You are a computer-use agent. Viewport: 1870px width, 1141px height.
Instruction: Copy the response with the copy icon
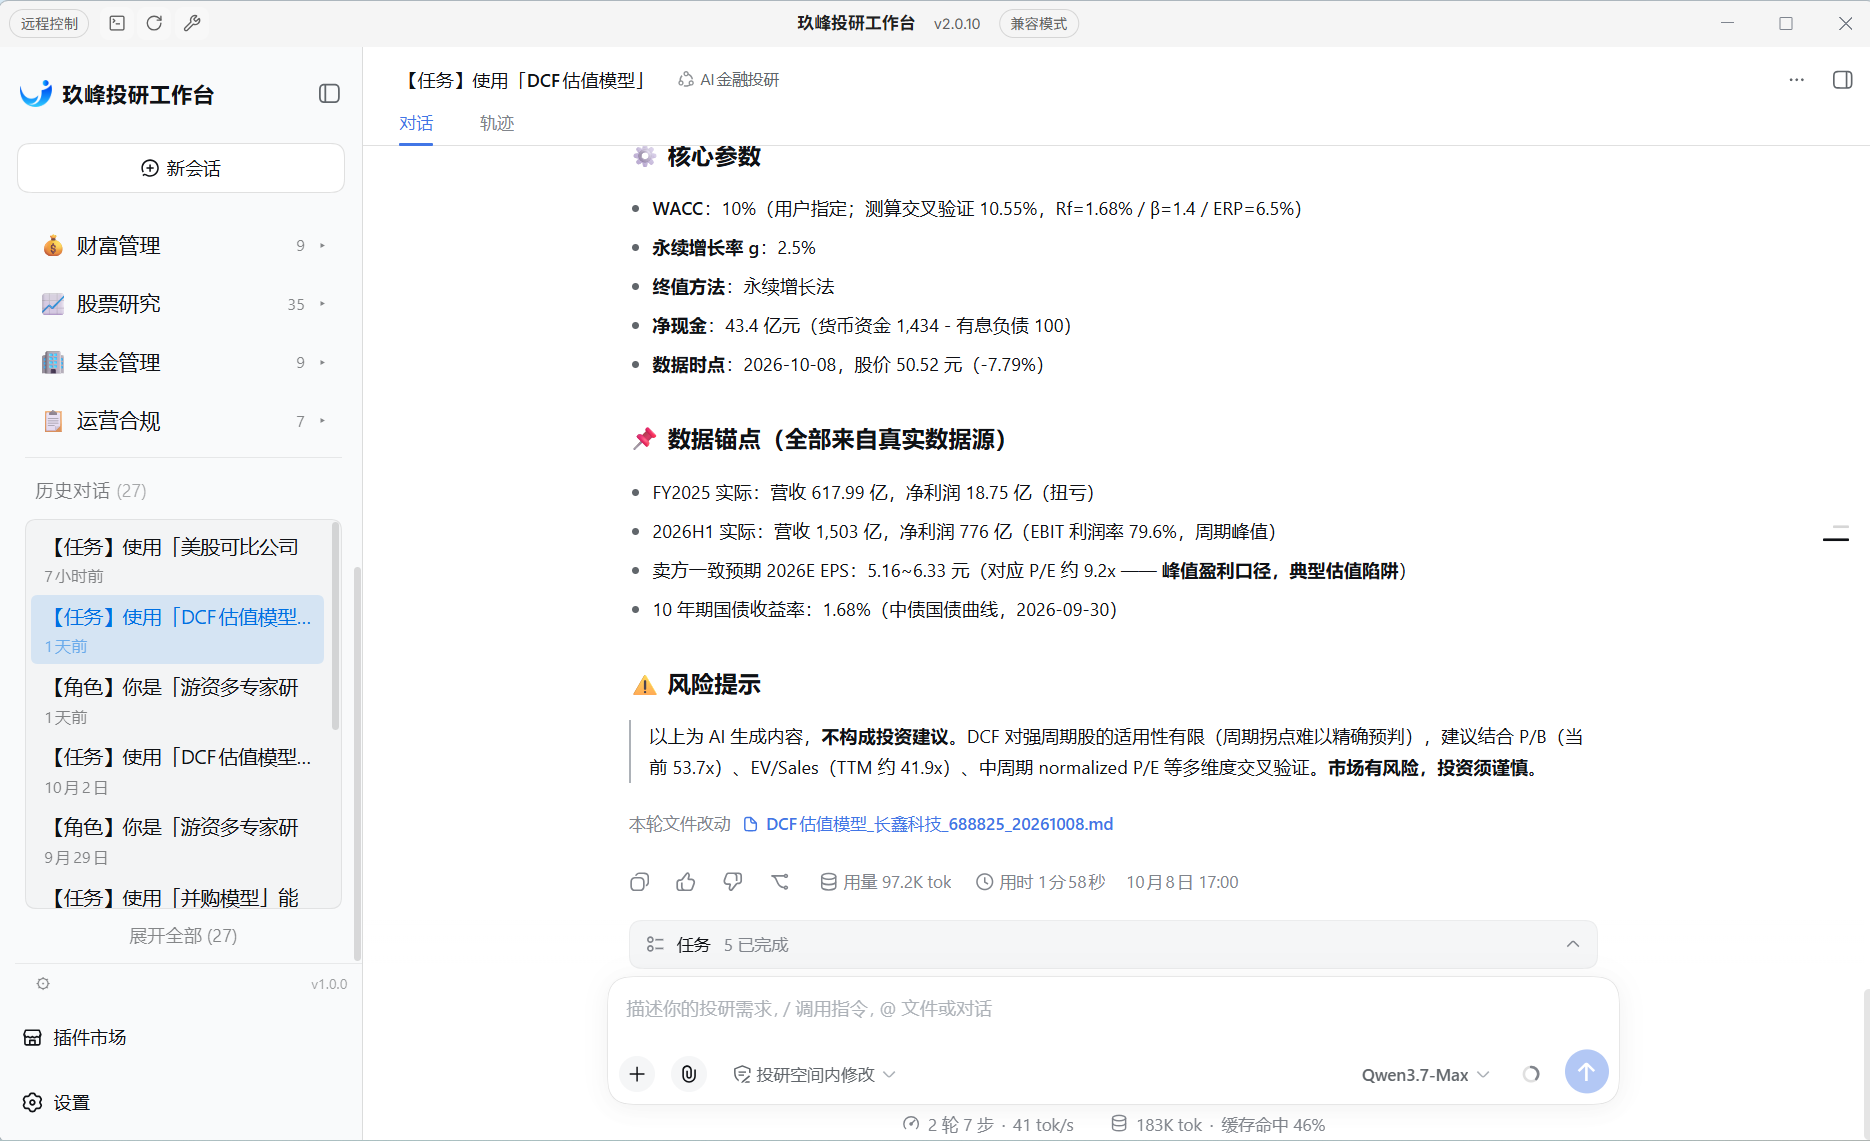coord(640,882)
